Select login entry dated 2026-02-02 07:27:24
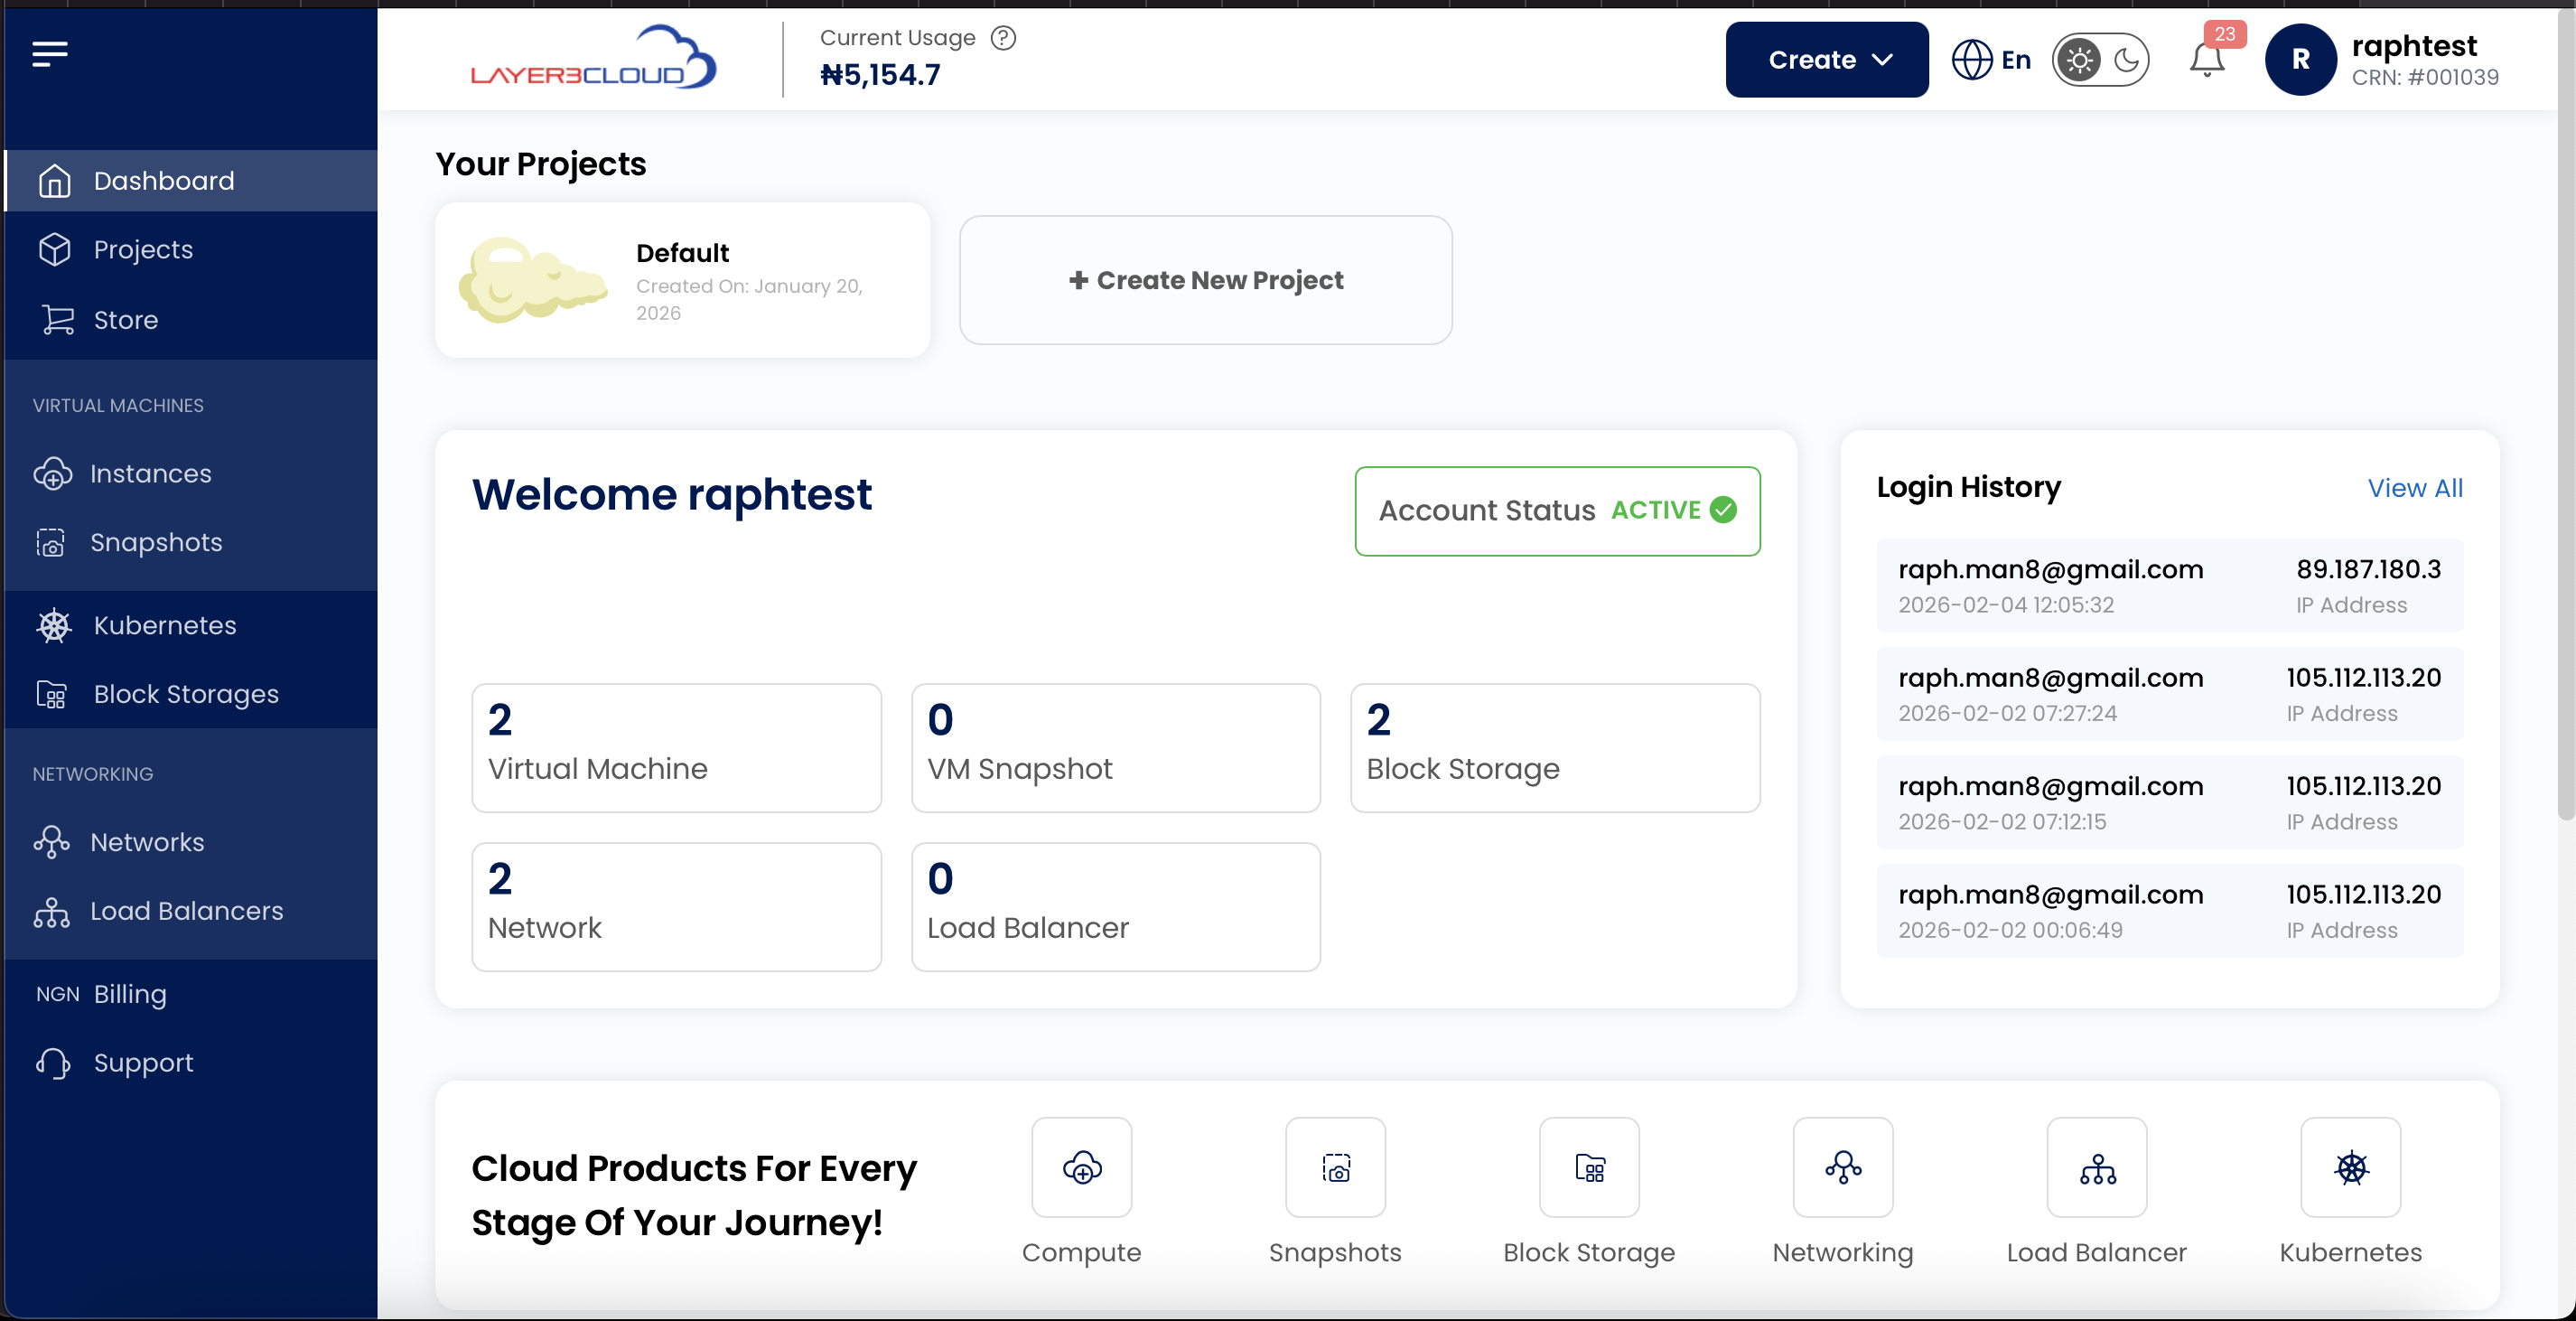 tap(2170, 694)
